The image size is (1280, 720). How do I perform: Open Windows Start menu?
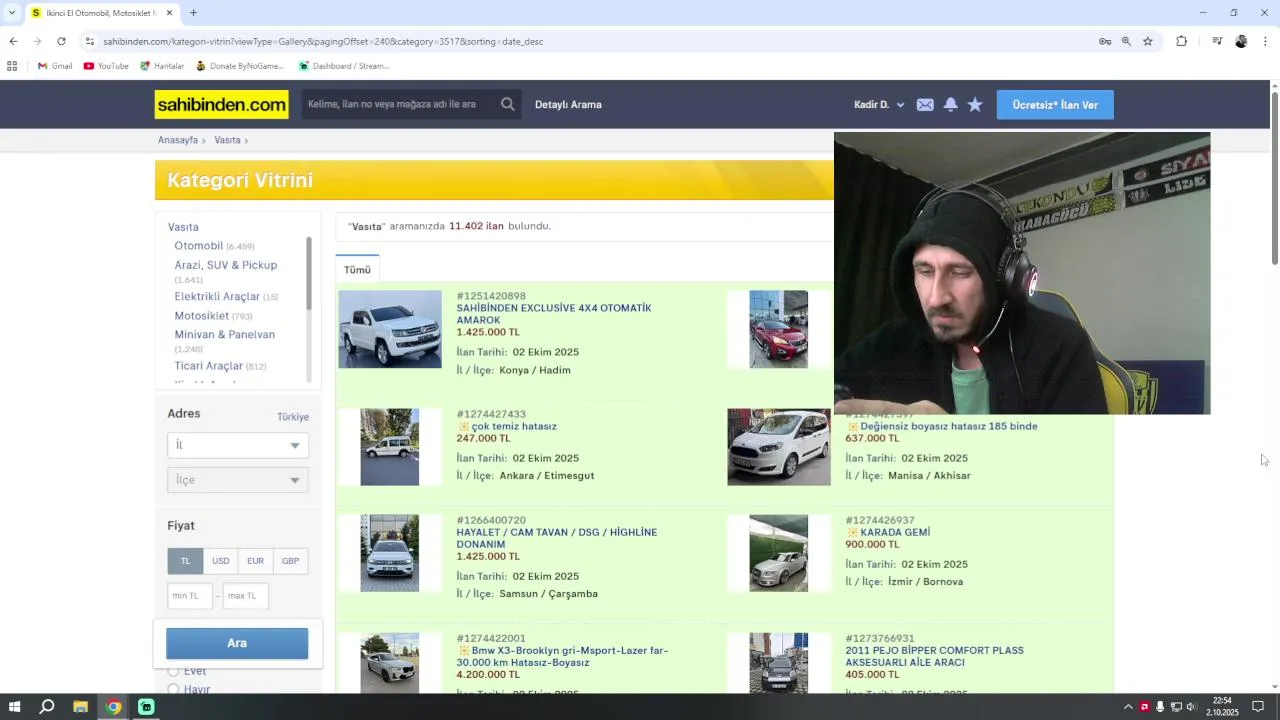click(14, 707)
